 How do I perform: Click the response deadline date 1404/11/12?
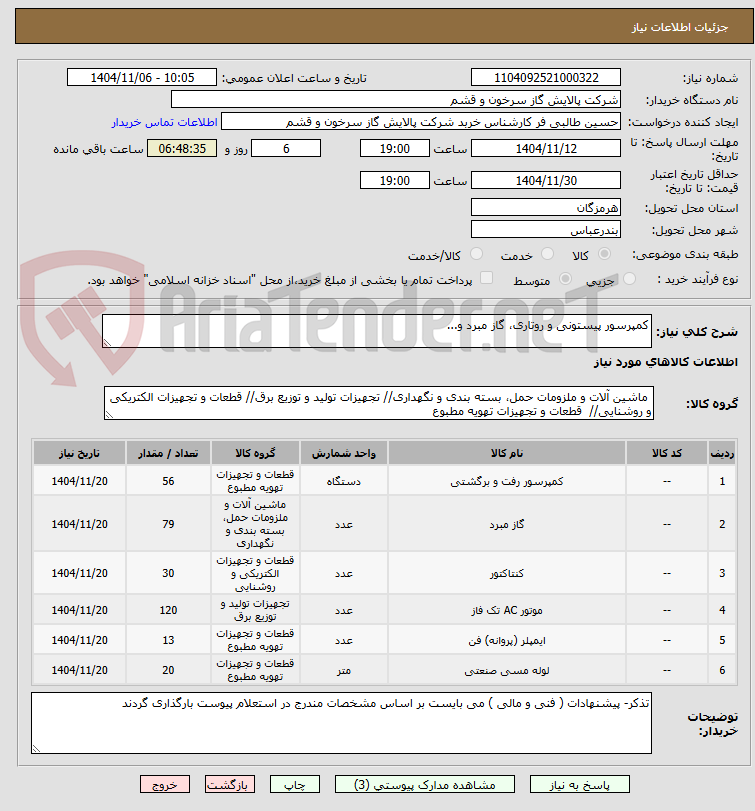pyautogui.click(x=546, y=148)
